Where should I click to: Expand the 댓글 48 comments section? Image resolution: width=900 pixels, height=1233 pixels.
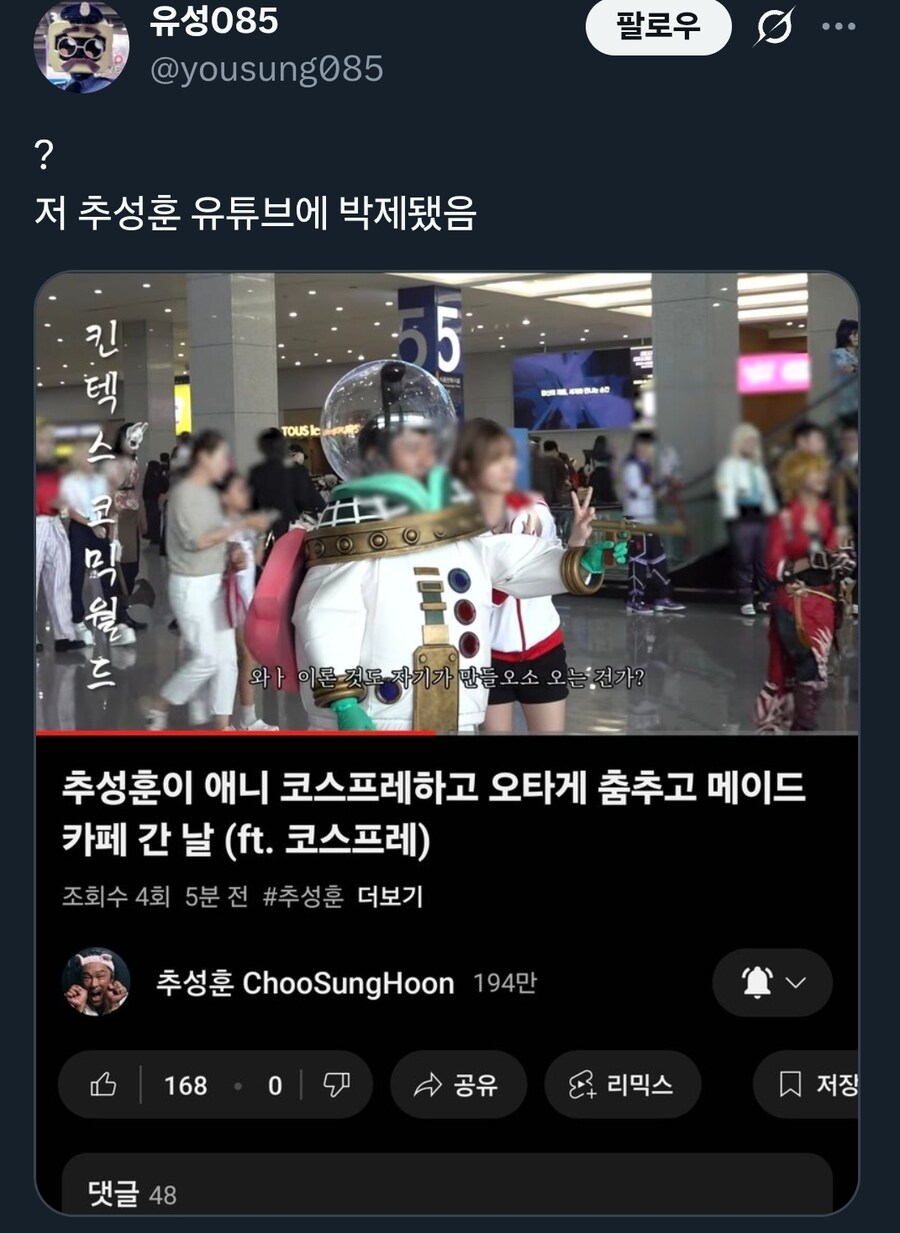447,1185
